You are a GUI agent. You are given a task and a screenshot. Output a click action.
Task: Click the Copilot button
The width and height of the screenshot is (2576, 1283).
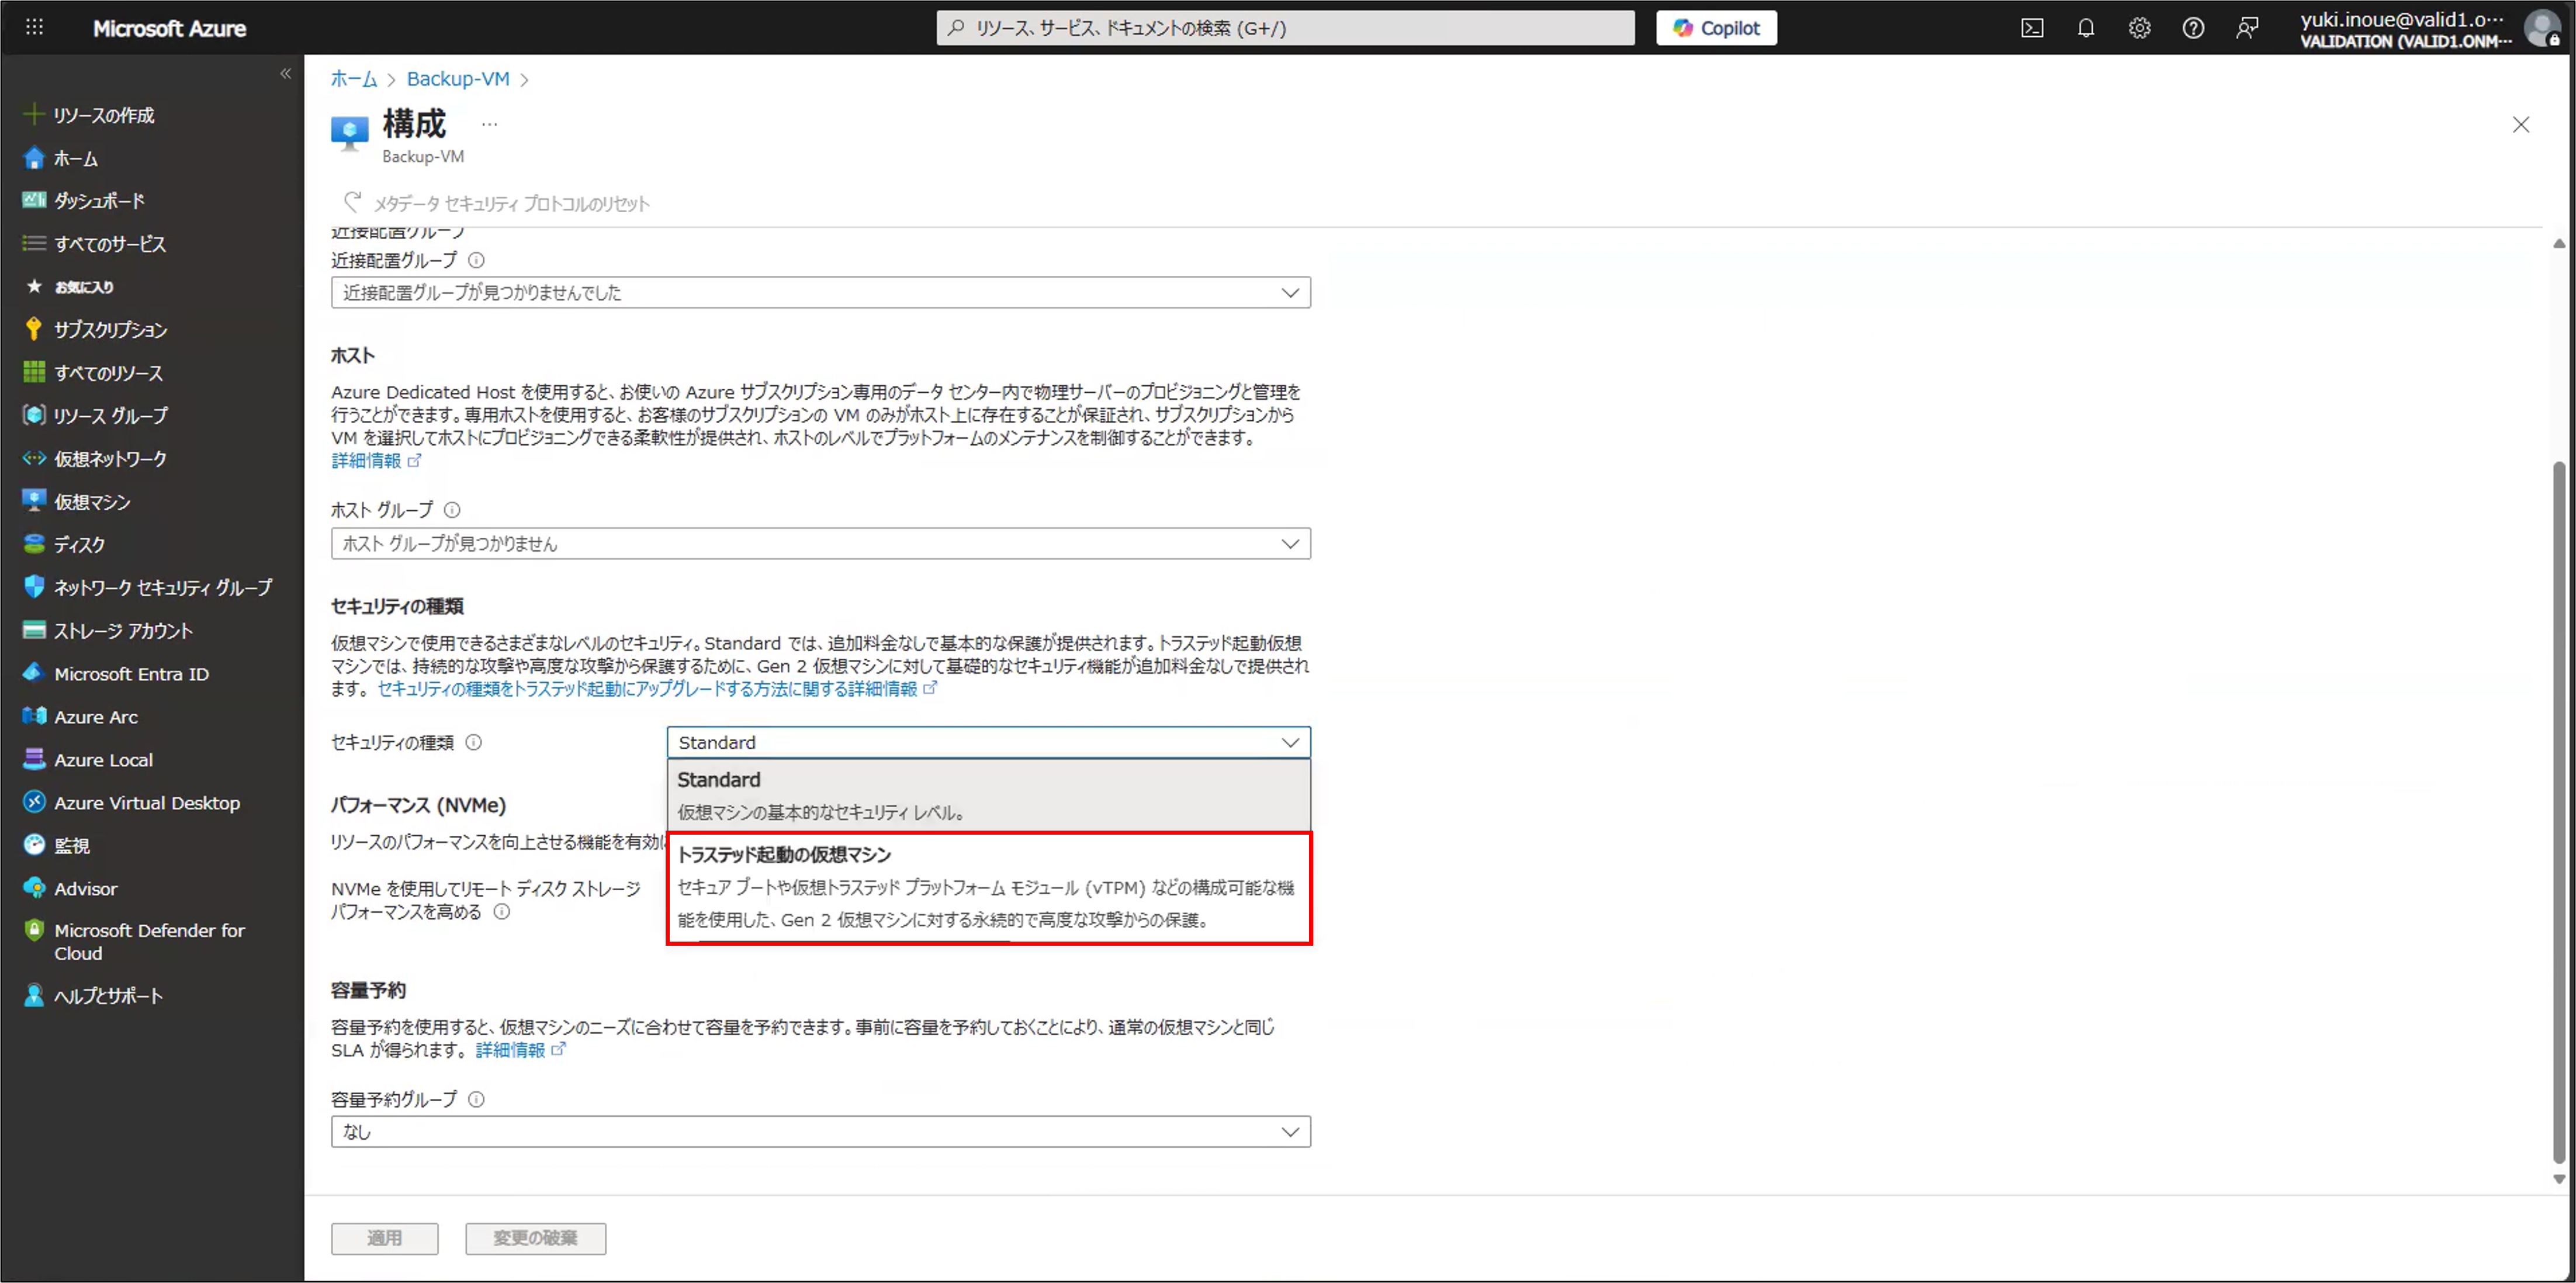pos(1716,28)
